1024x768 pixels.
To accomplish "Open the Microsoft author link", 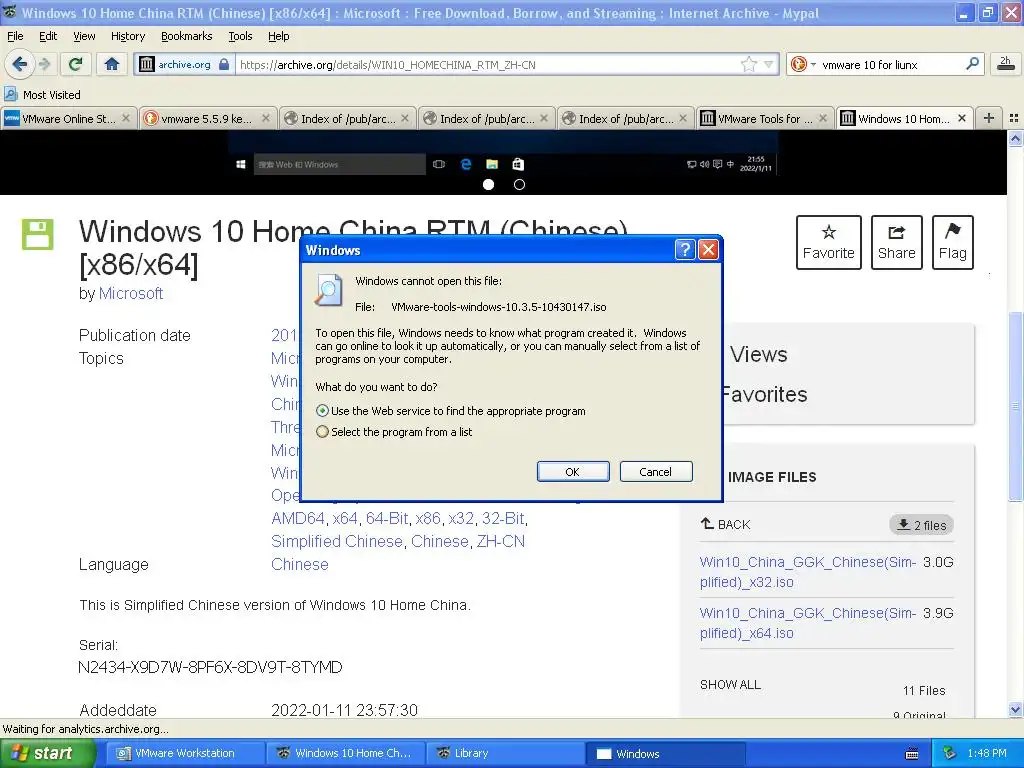I will (x=131, y=293).
